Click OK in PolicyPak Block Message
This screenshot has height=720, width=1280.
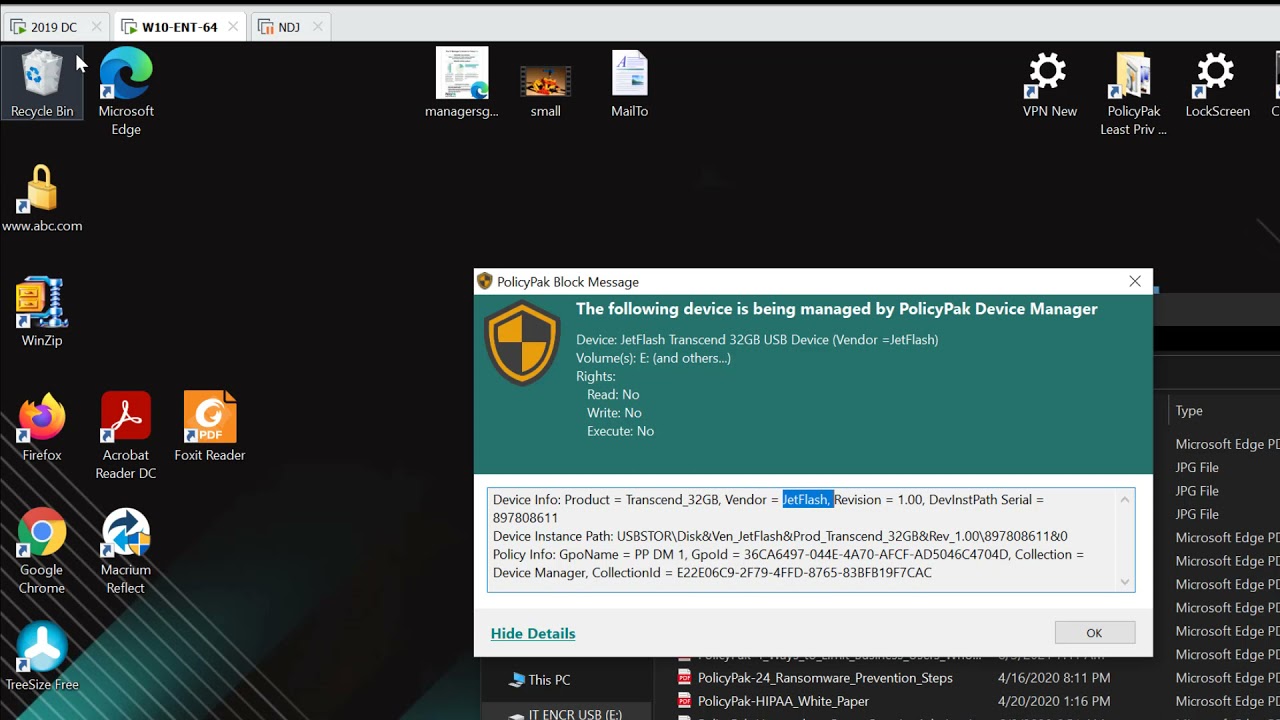pos(1094,633)
